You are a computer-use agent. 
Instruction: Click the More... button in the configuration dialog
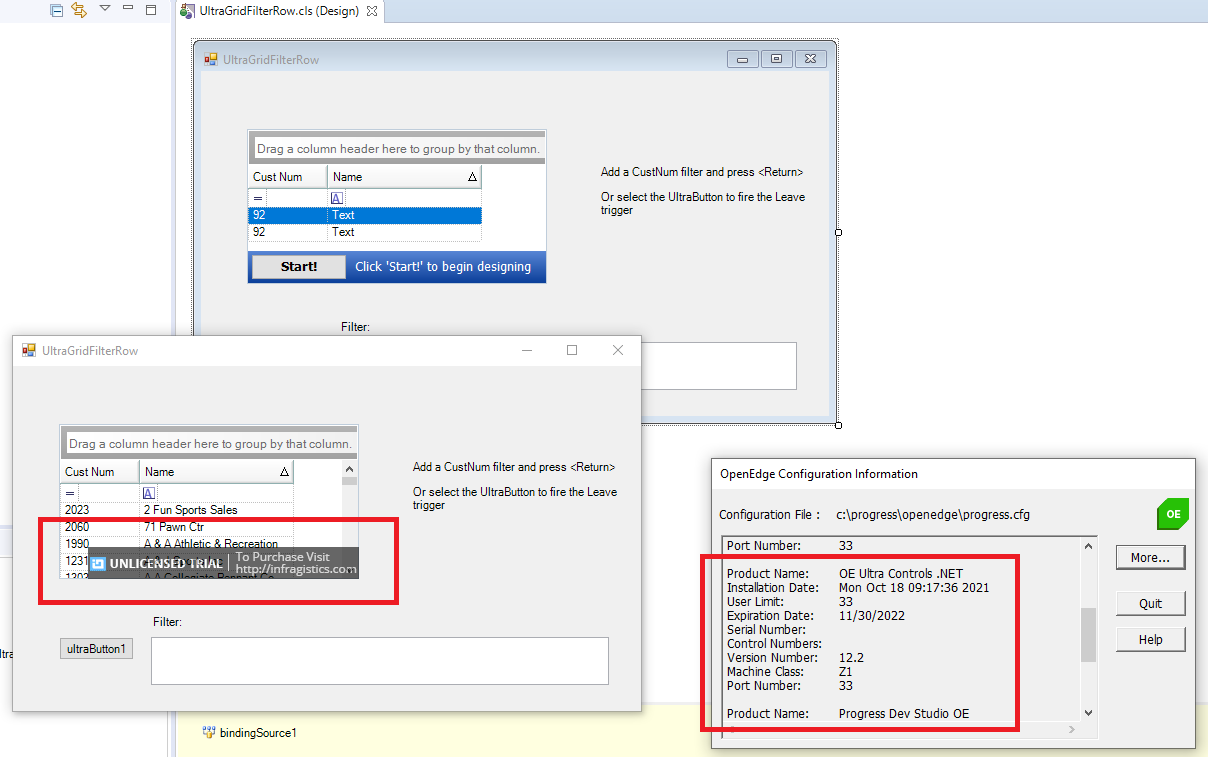1151,557
